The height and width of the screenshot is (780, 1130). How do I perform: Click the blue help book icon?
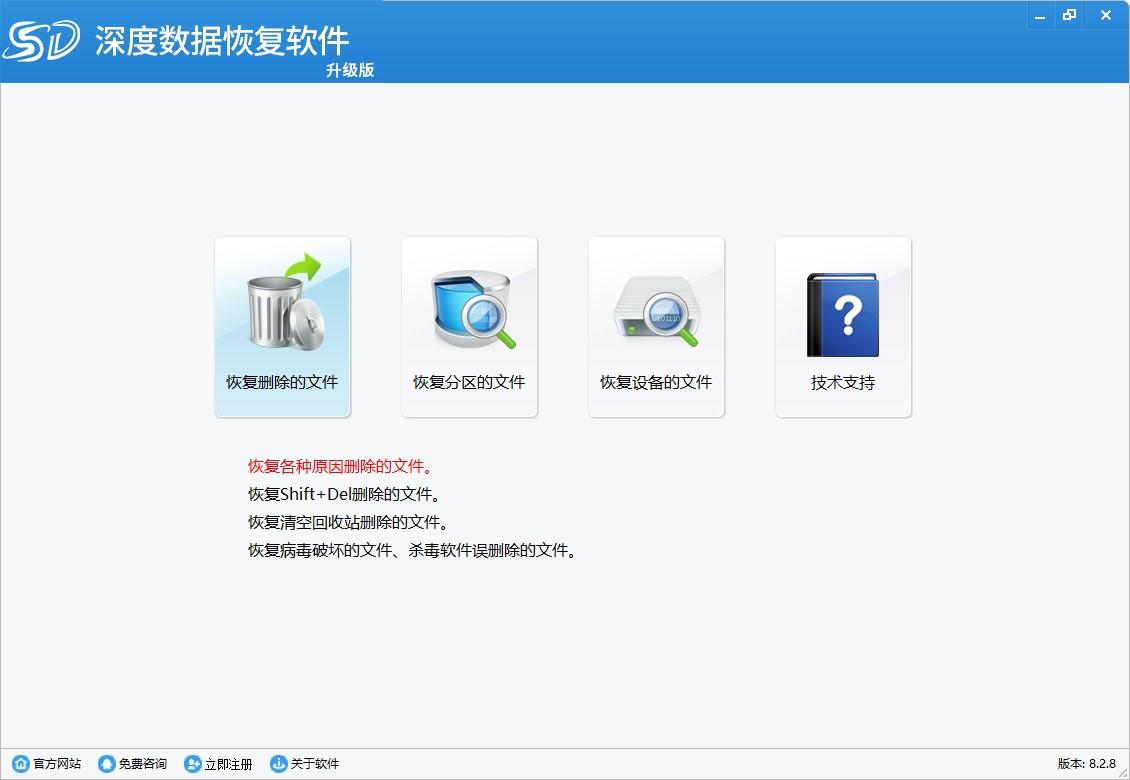(x=842, y=314)
